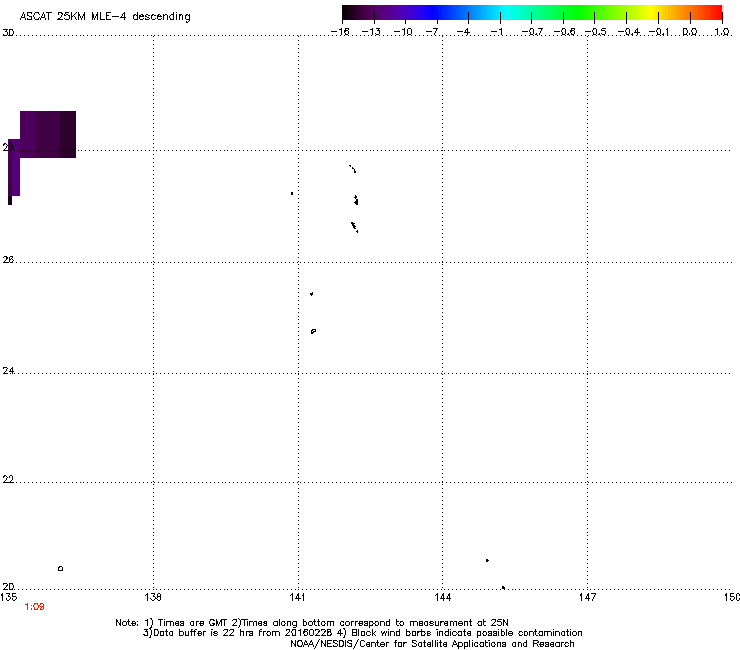Click the red "1:09" time stamp
Viewport: 740px width, 650px height.
(x=34, y=607)
